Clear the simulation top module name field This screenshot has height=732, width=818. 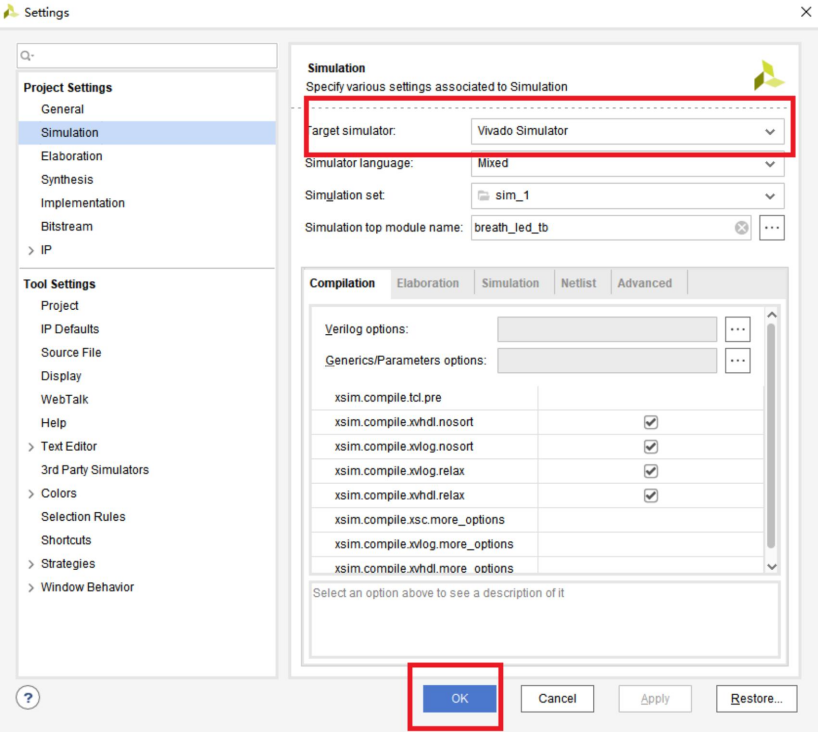point(742,228)
